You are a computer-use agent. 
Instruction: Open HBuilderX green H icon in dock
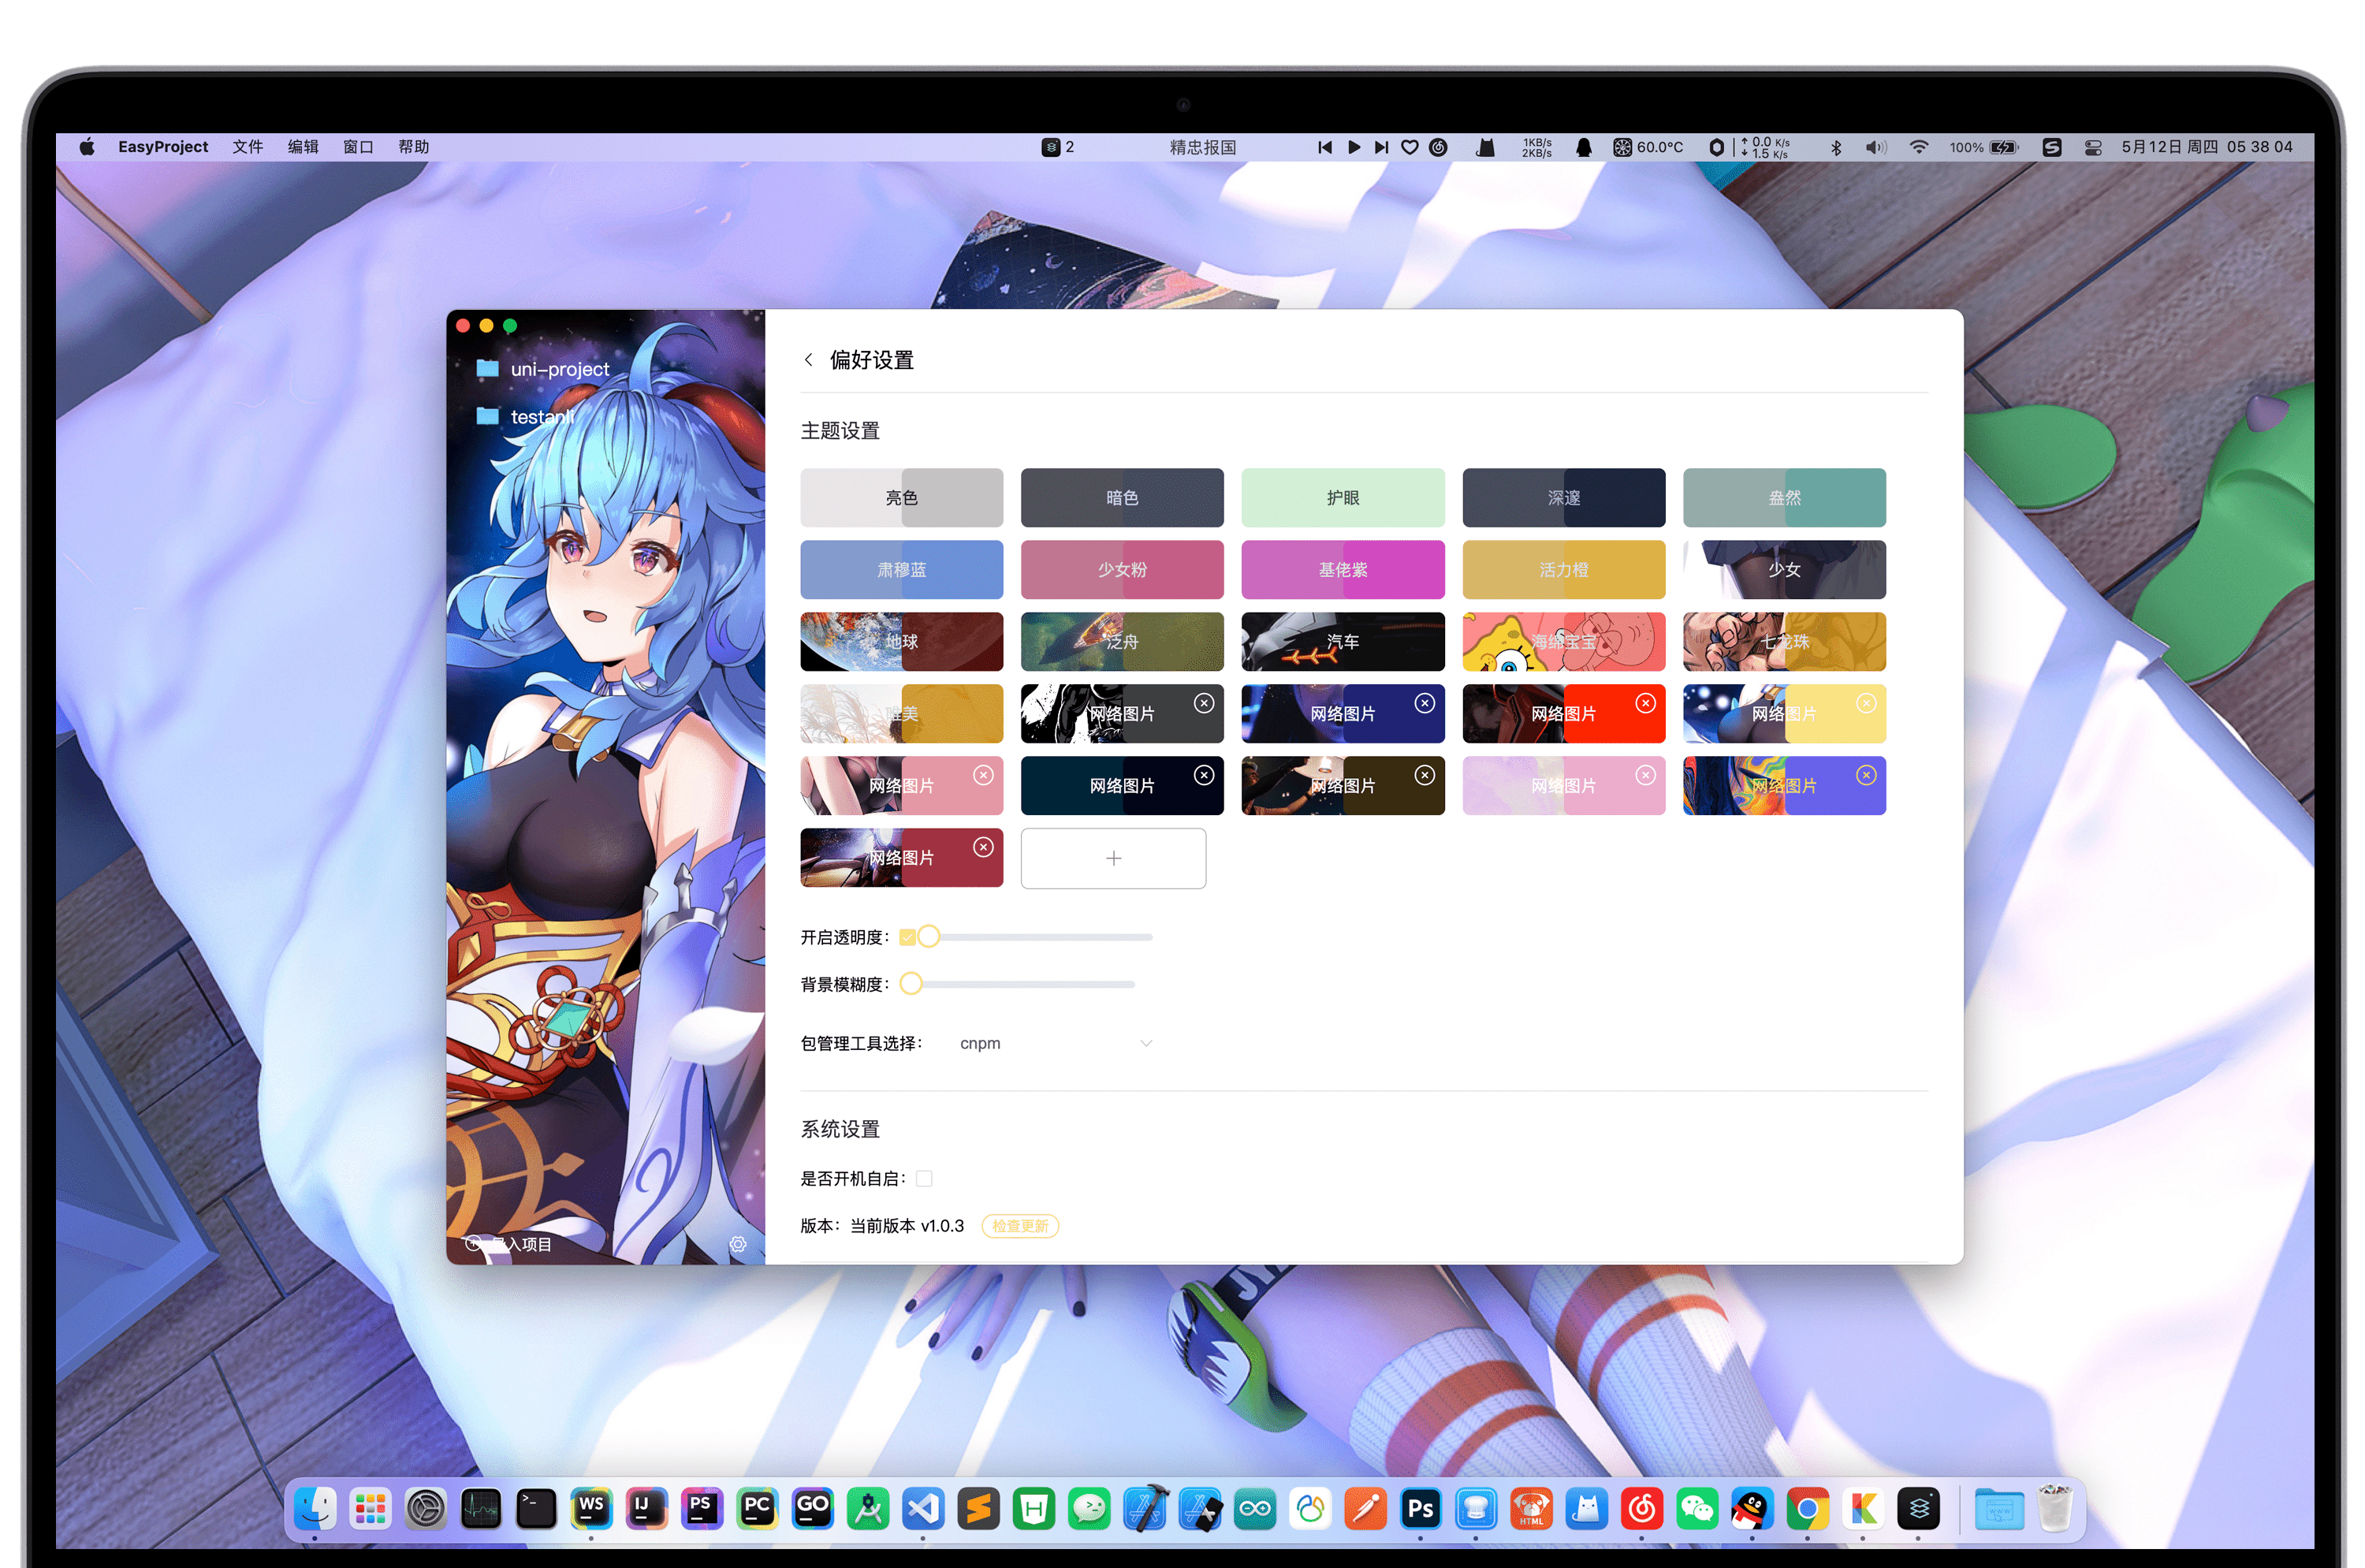(x=1033, y=1508)
